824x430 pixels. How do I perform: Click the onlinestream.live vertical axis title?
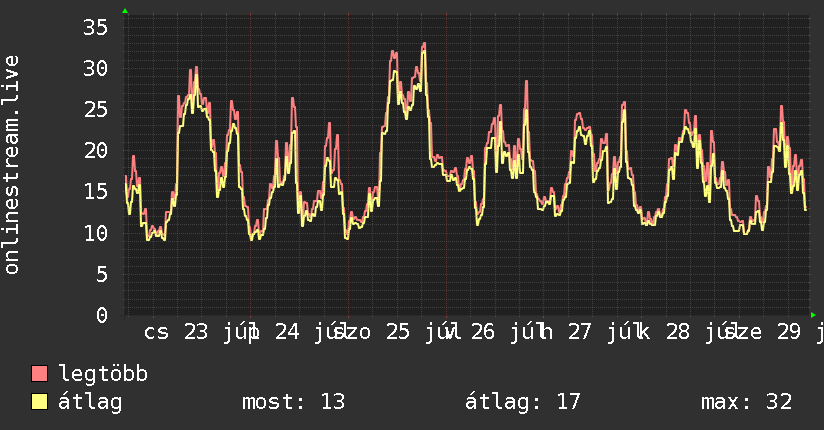point(11,165)
